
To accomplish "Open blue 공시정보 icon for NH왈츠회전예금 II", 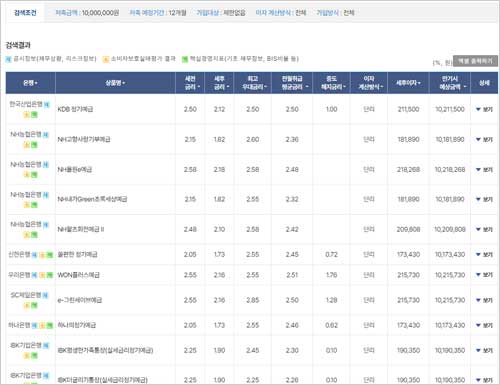I will pos(46,225).
